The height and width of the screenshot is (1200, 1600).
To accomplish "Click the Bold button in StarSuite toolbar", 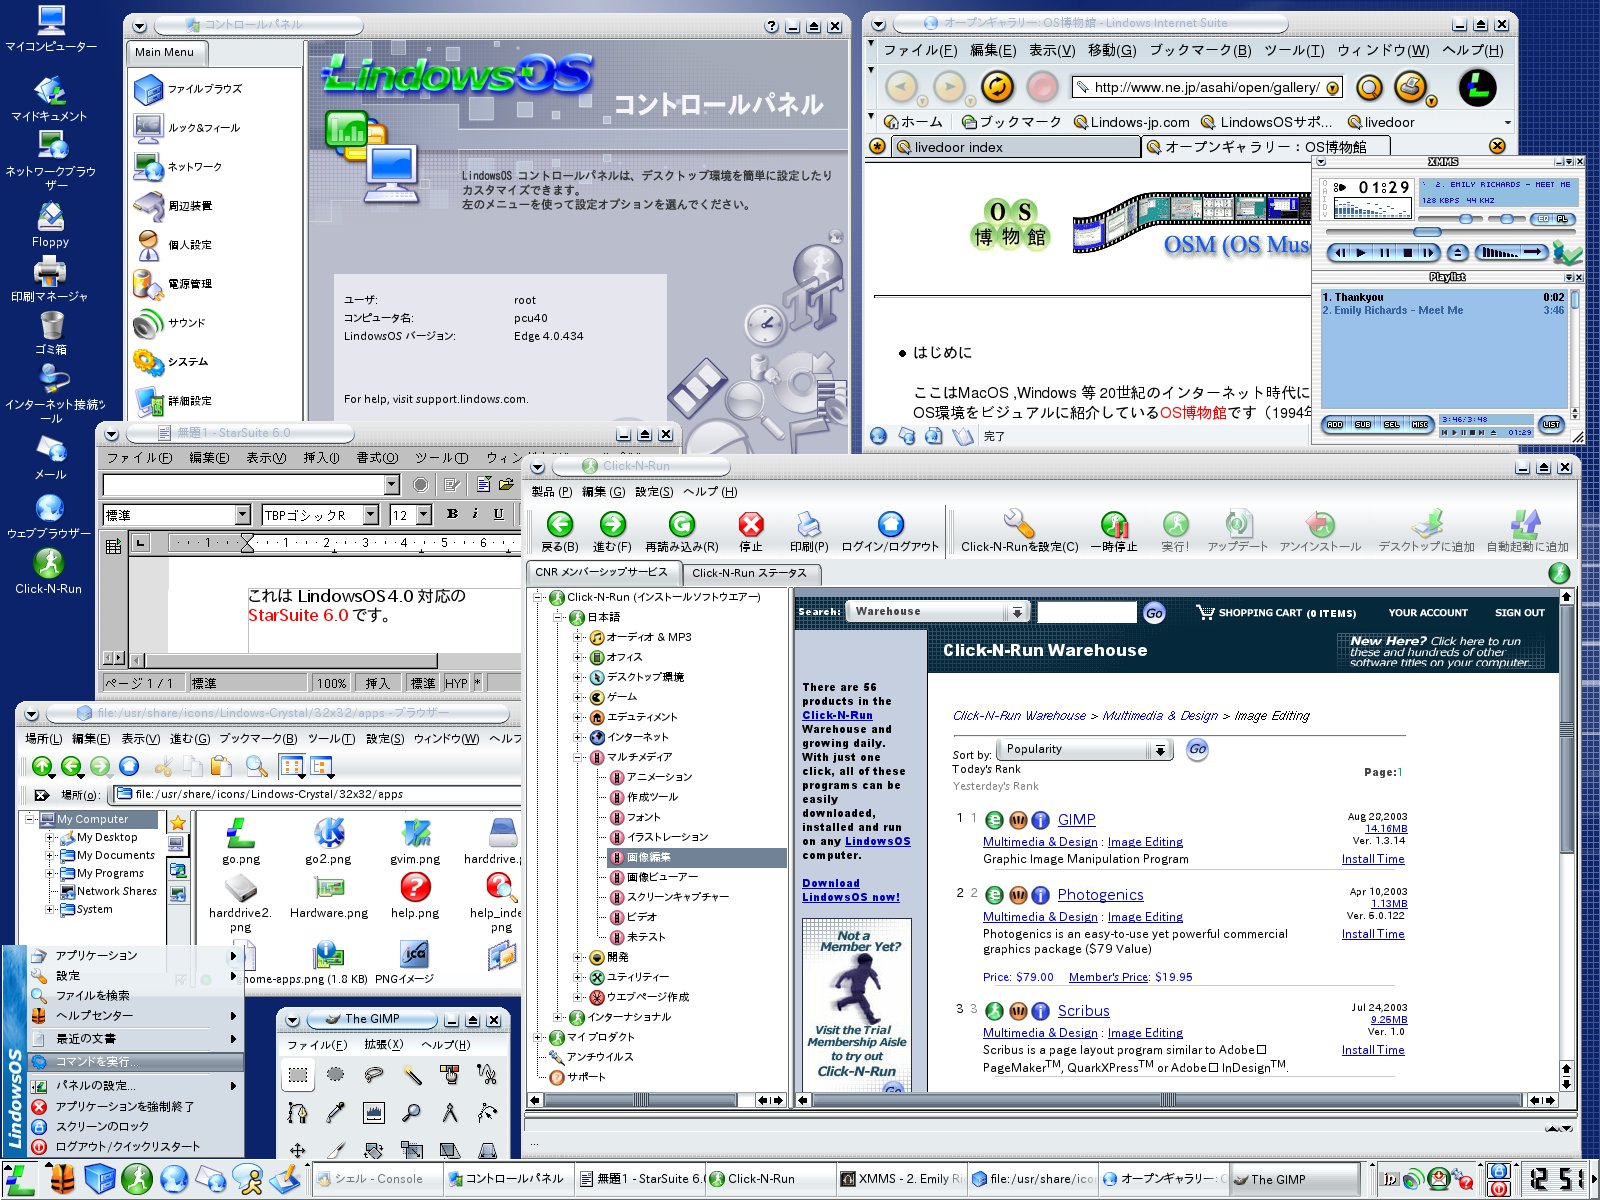I will [x=452, y=514].
